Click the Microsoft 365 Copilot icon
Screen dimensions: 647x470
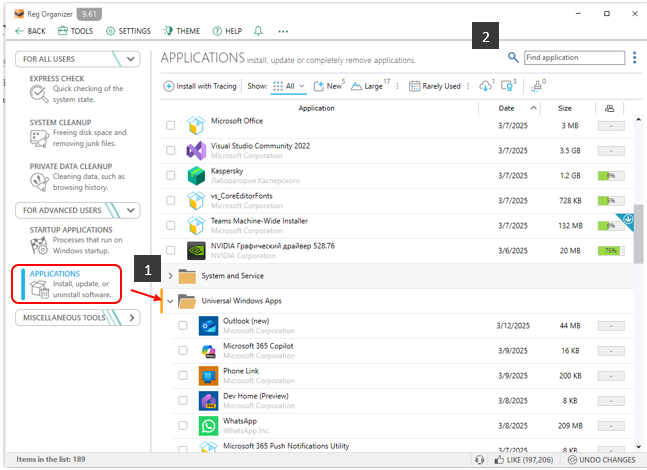(x=208, y=351)
